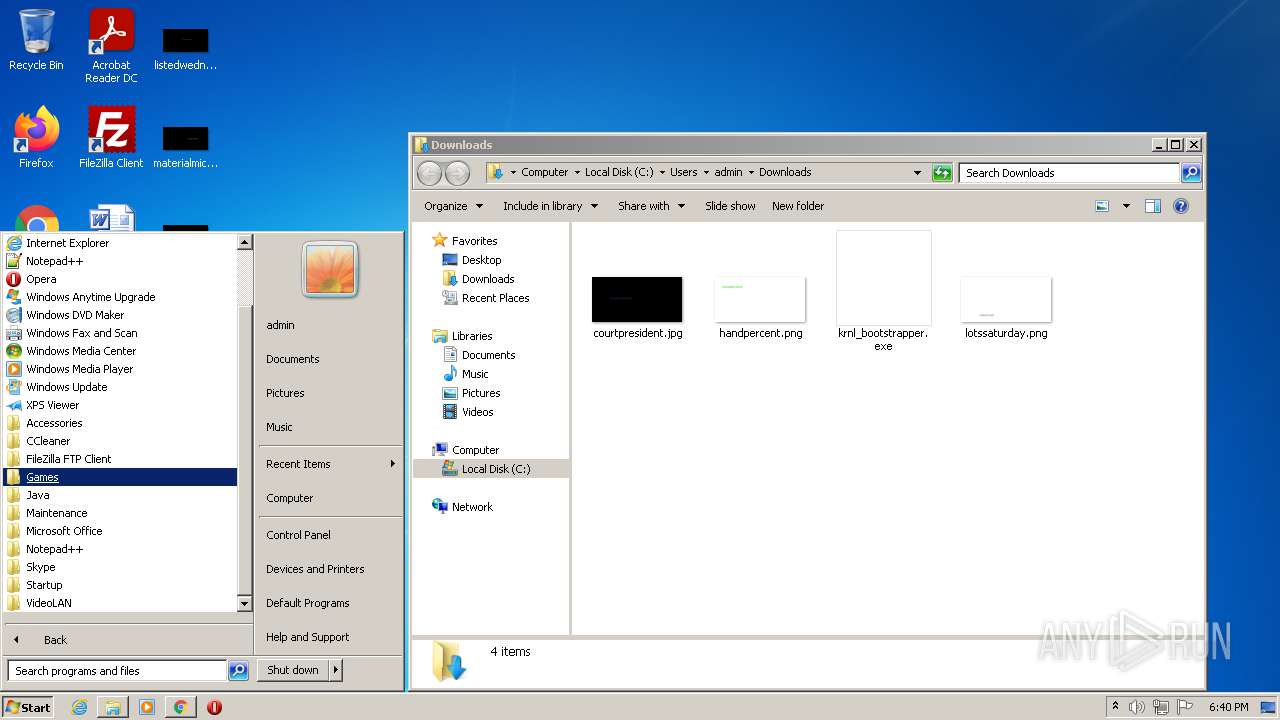
Task: Click the admin breadcrumb in address bar
Action: pos(728,172)
